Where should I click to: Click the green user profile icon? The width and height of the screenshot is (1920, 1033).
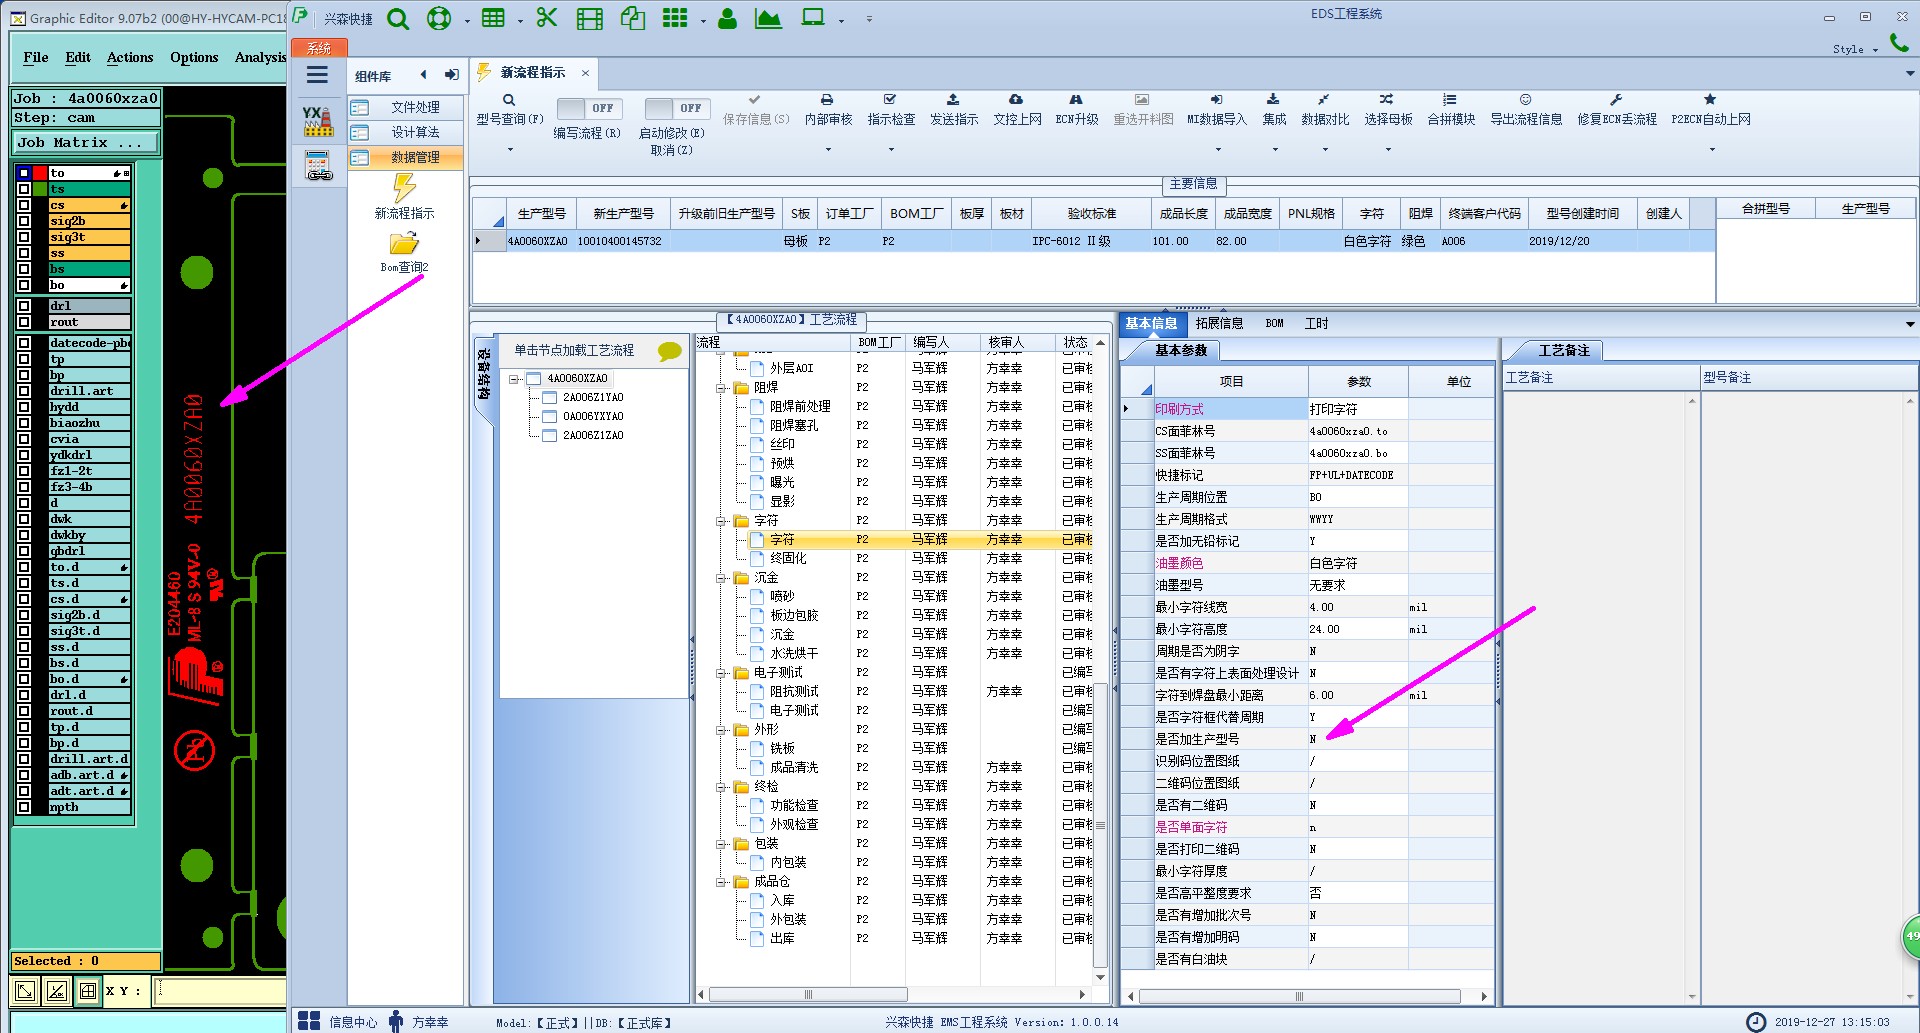(x=727, y=18)
